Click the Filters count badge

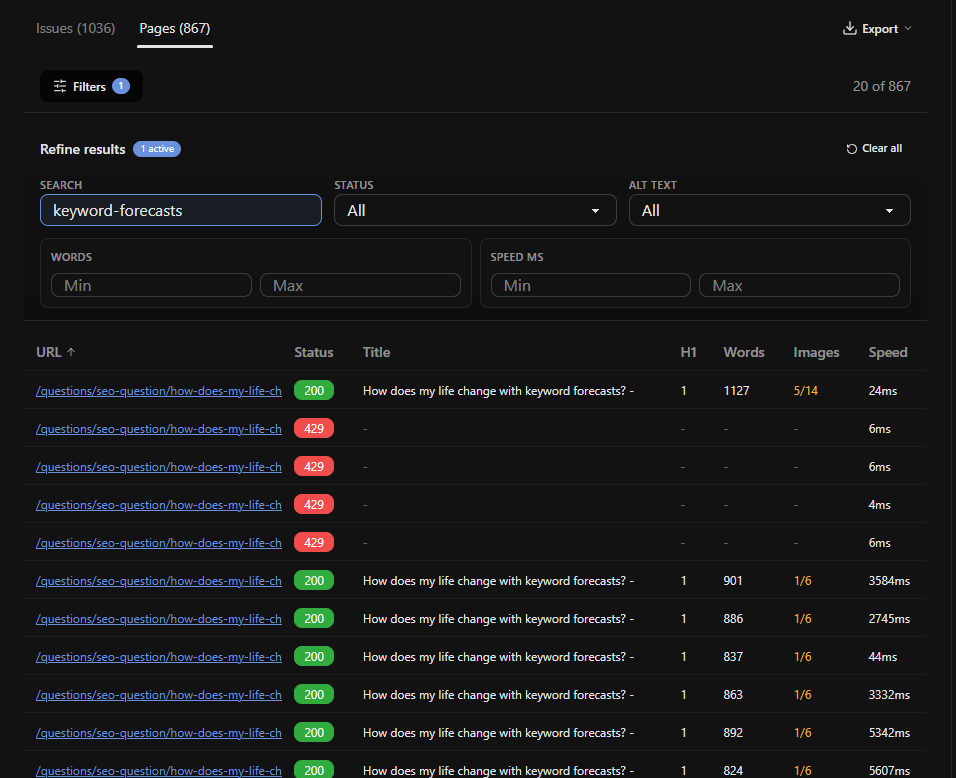(x=121, y=86)
